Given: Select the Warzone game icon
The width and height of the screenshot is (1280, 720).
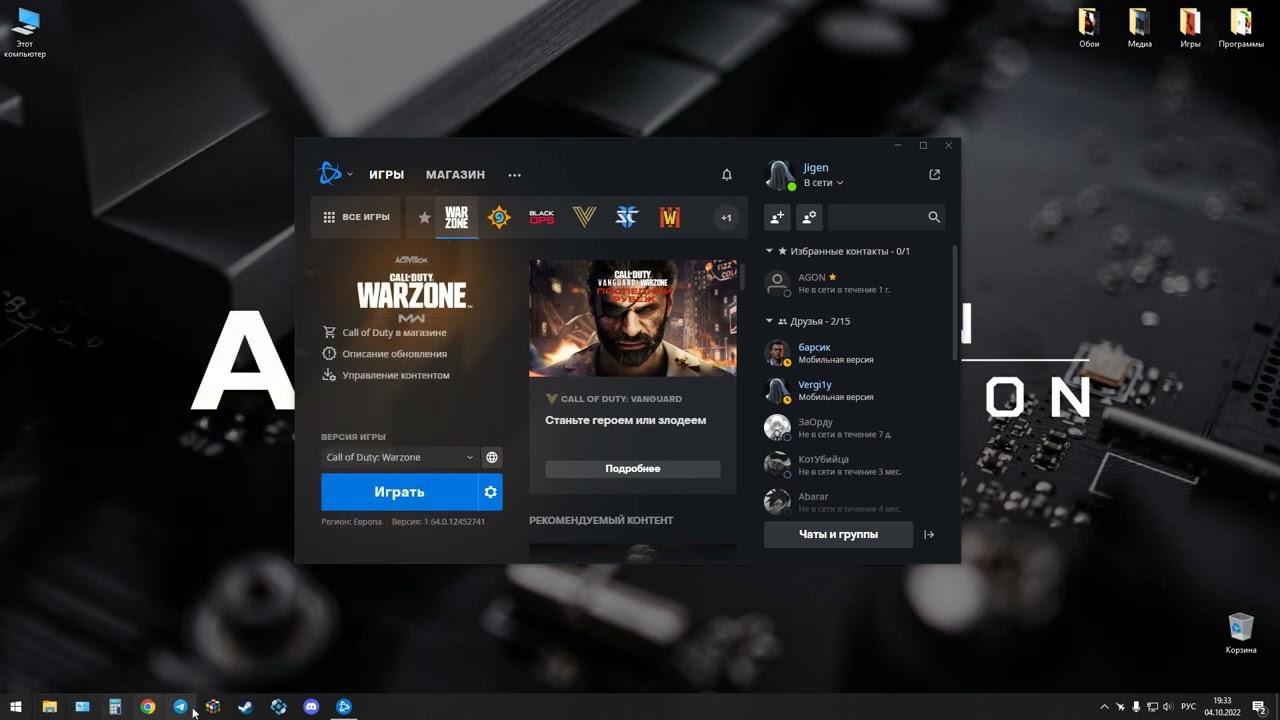Looking at the screenshot, I should 456,217.
